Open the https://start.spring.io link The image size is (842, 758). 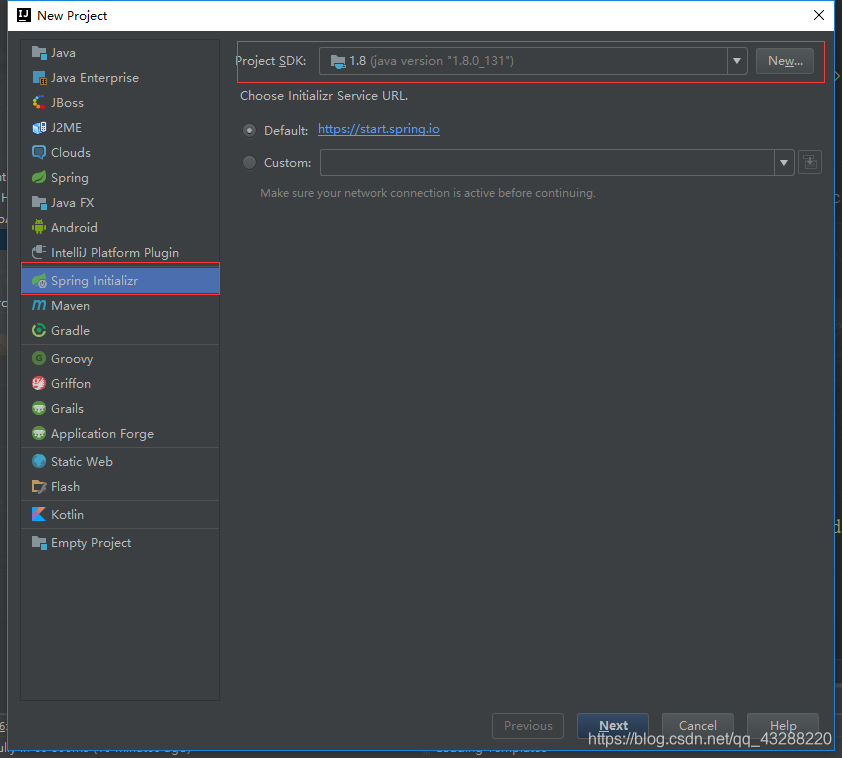click(x=379, y=129)
